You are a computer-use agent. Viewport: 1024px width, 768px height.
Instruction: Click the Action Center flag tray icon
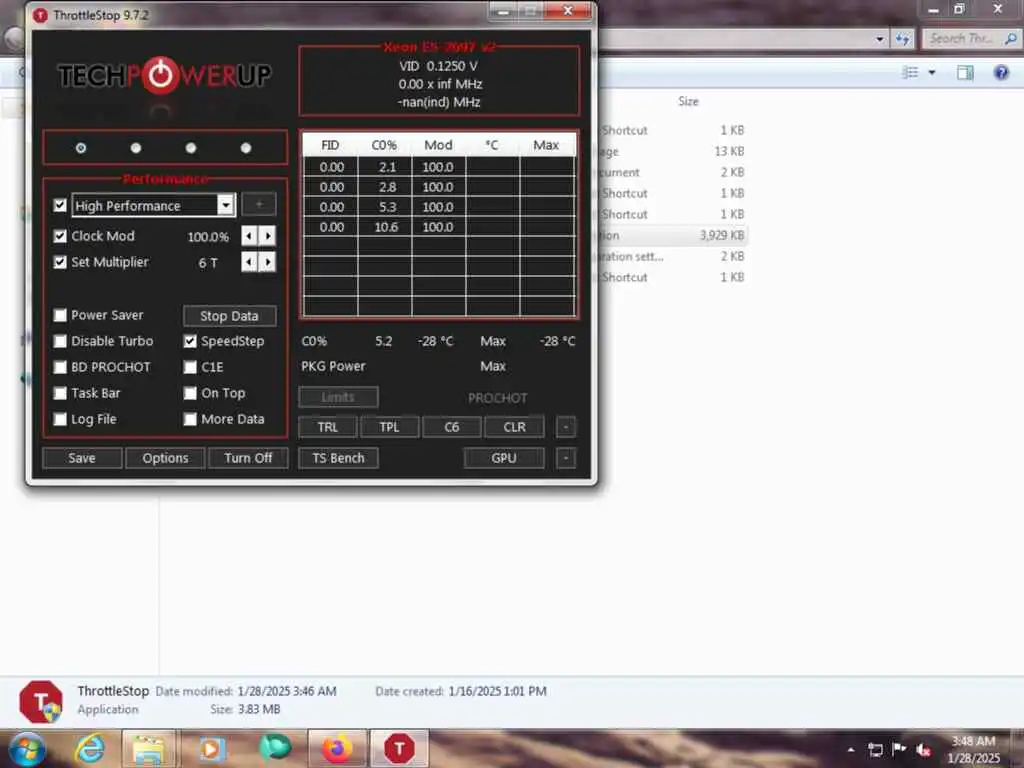tap(899, 750)
